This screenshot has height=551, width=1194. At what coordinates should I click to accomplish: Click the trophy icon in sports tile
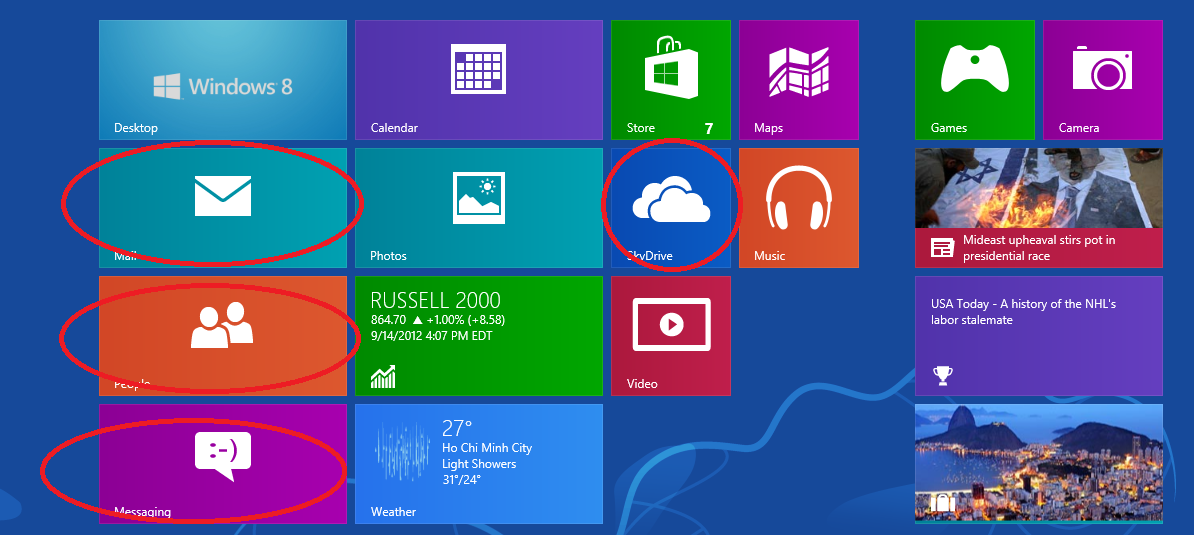coord(942,374)
